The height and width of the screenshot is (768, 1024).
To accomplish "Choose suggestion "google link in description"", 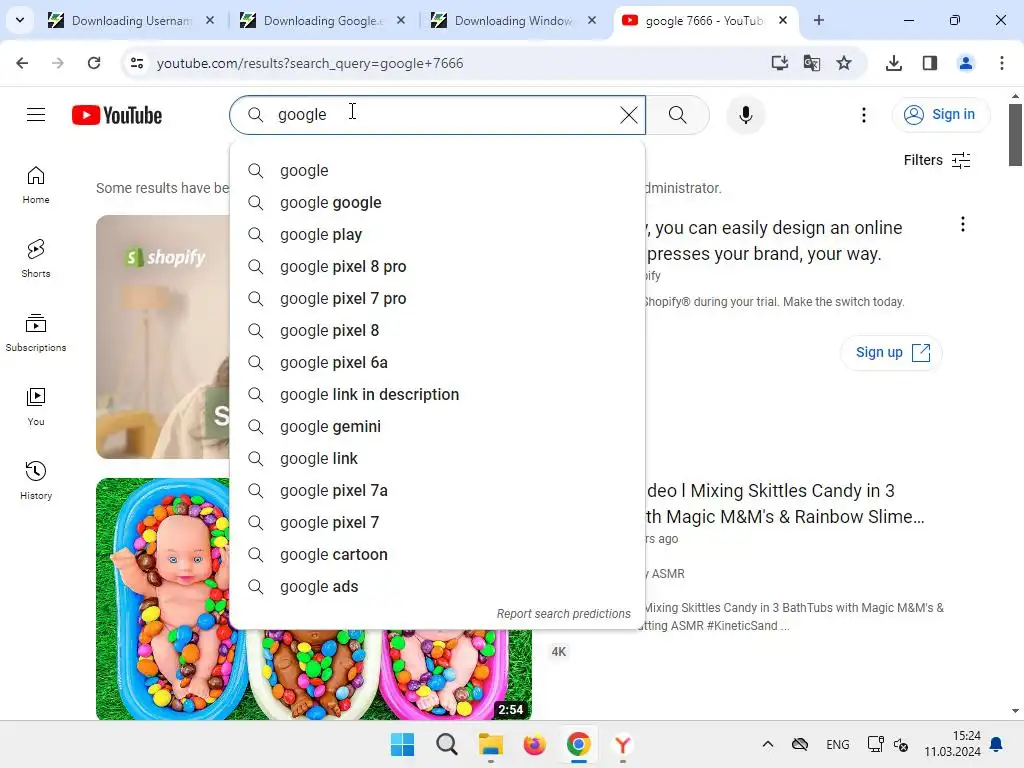I will click(437, 394).
